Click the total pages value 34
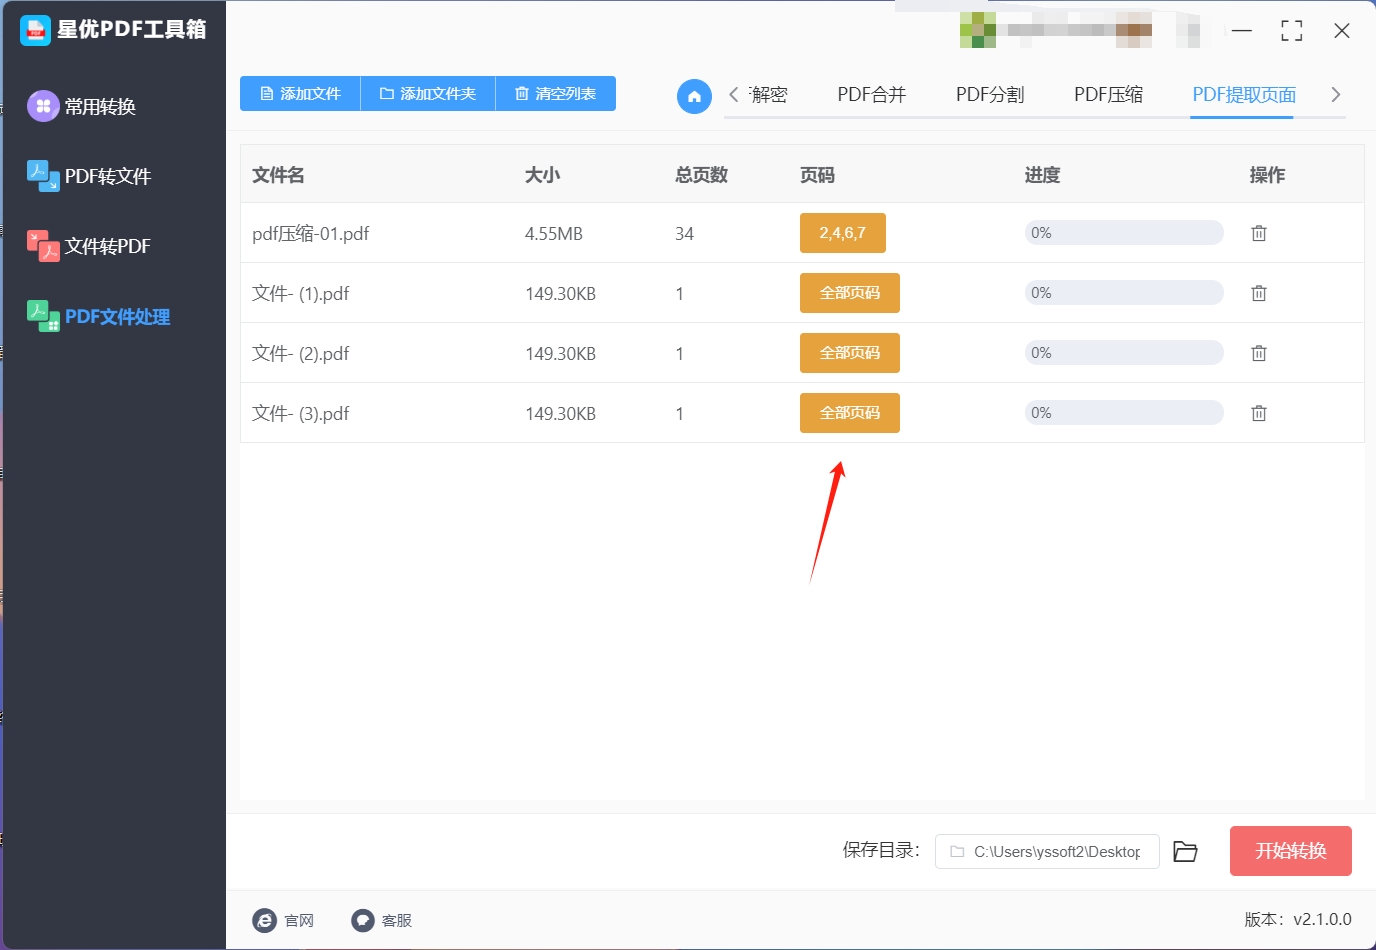This screenshot has width=1376, height=950. [x=684, y=234]
